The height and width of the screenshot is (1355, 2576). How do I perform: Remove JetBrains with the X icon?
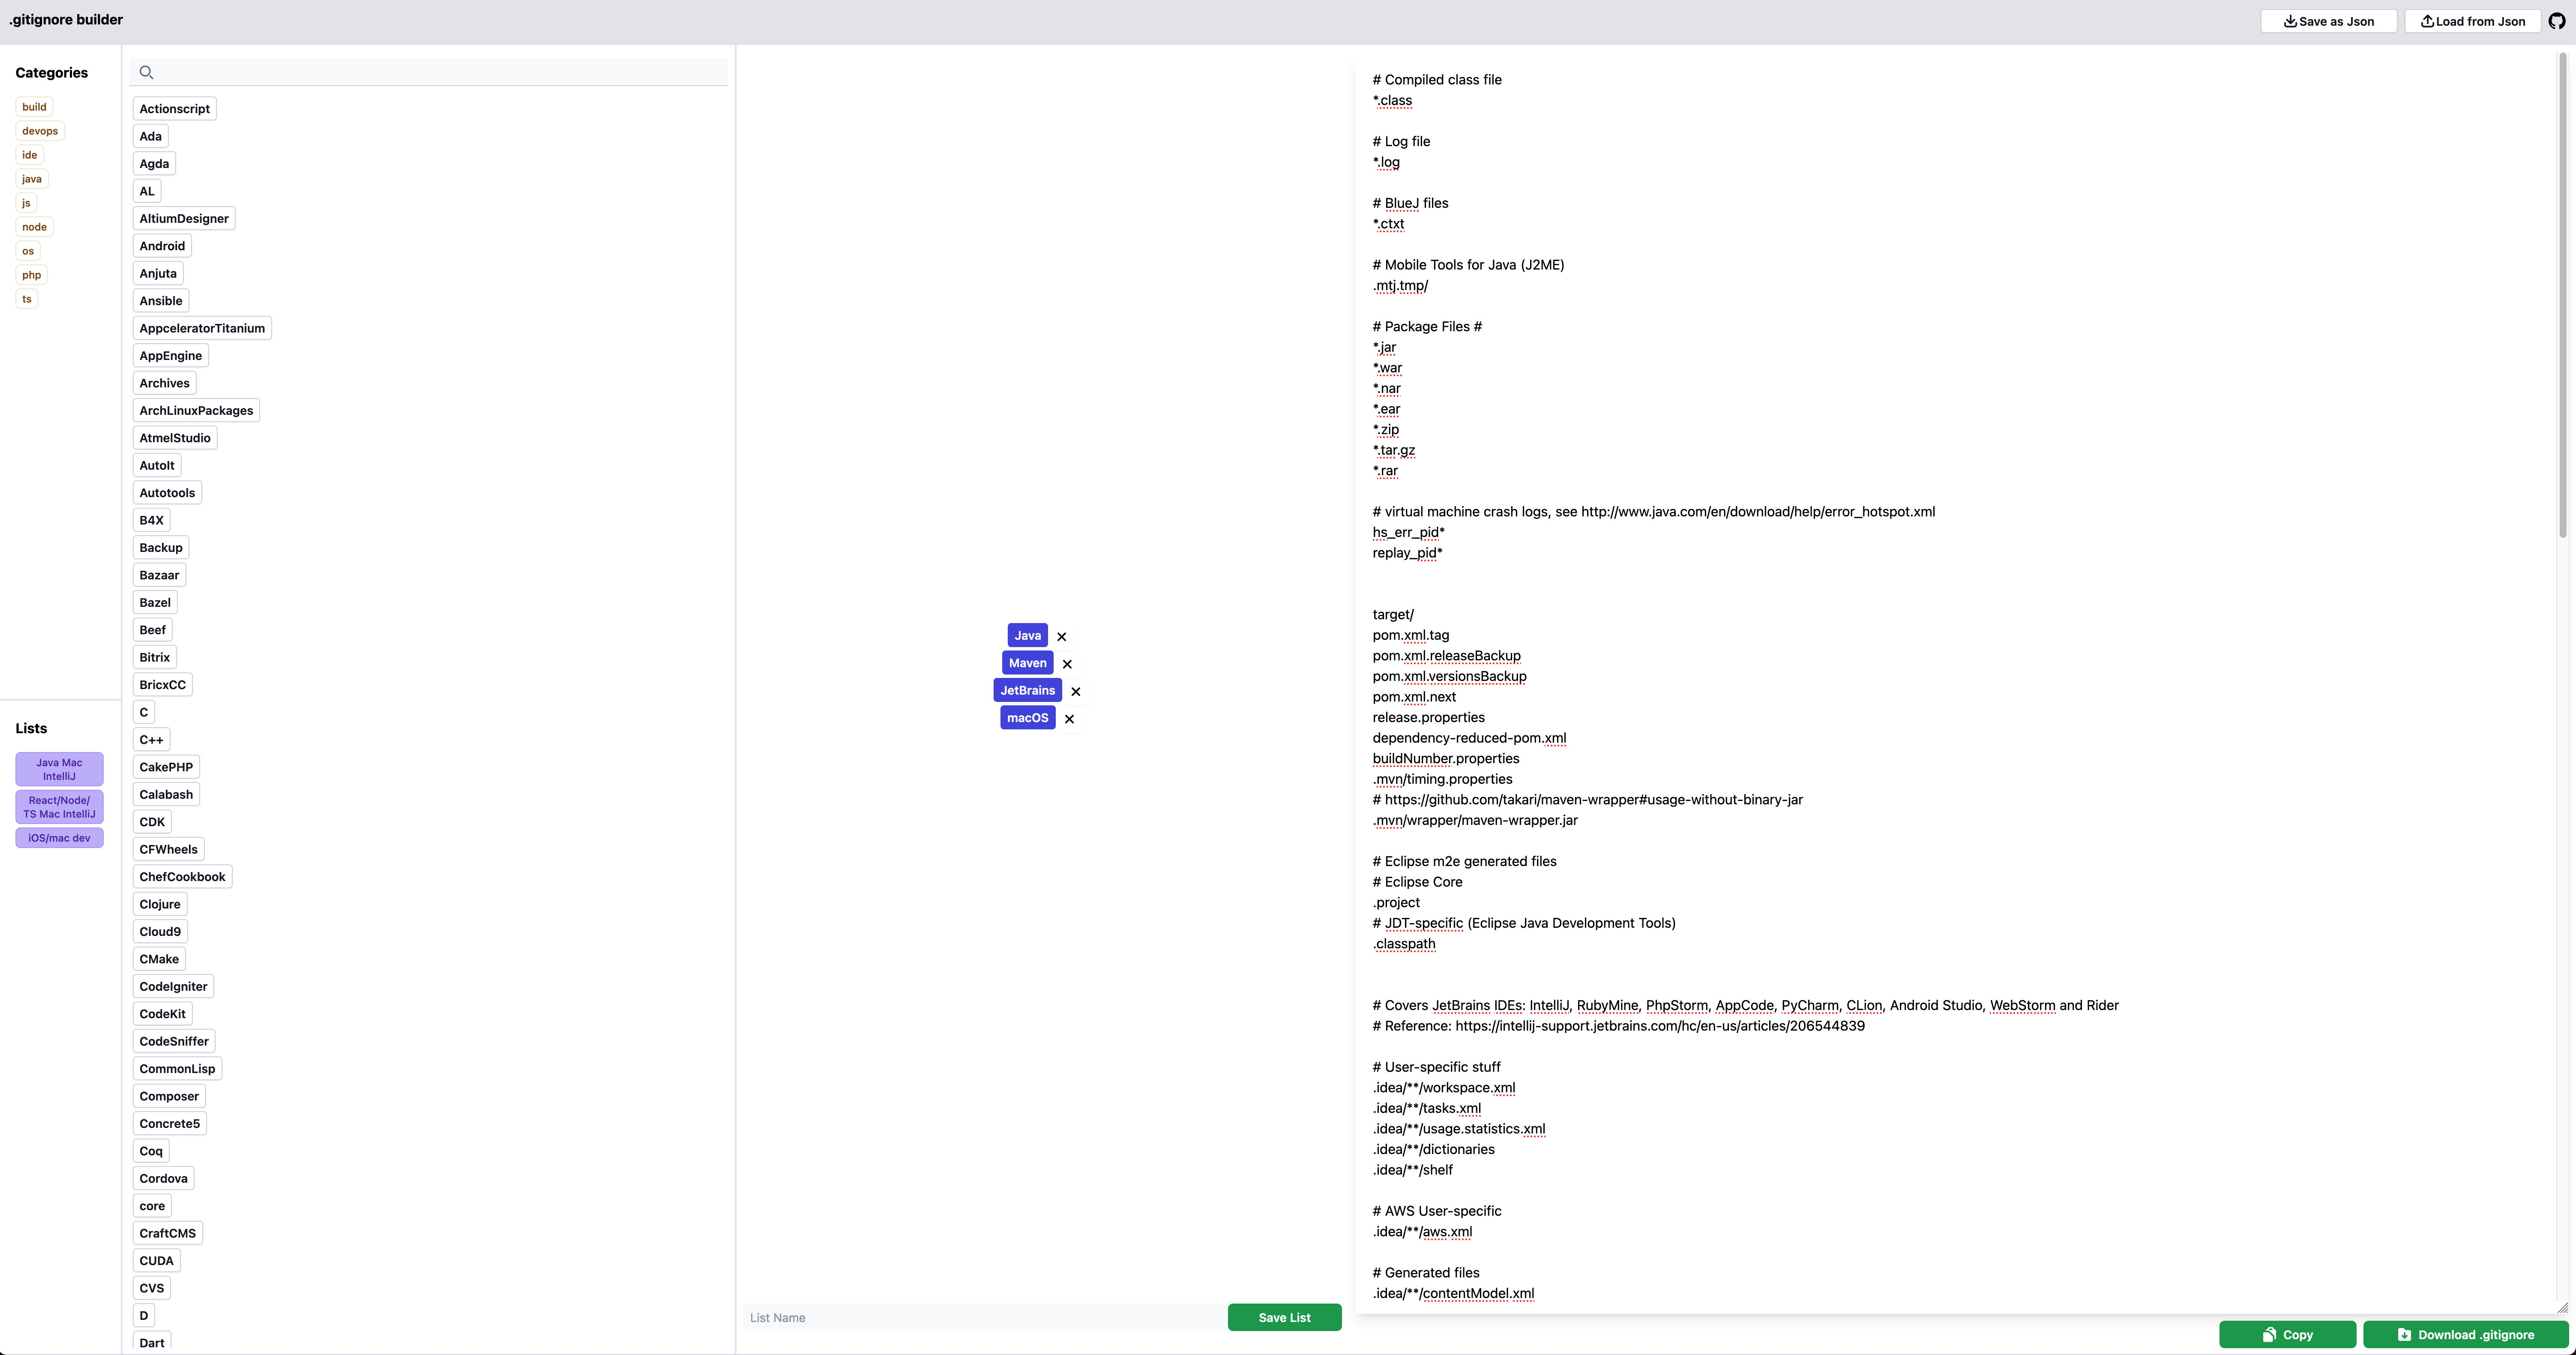click(1076, 691)
